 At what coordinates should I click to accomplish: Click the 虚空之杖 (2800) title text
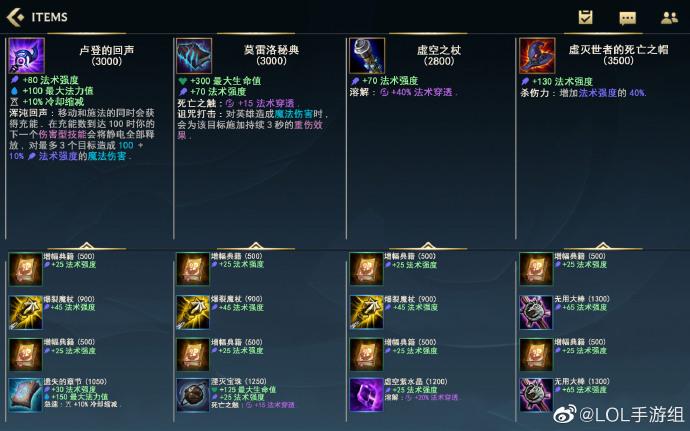tap(439, 55)
